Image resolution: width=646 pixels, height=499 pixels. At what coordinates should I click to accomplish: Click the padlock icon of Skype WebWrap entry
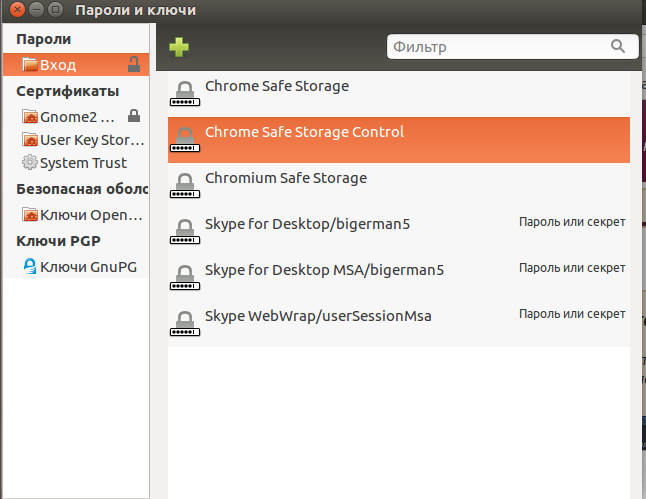point(184,323)
